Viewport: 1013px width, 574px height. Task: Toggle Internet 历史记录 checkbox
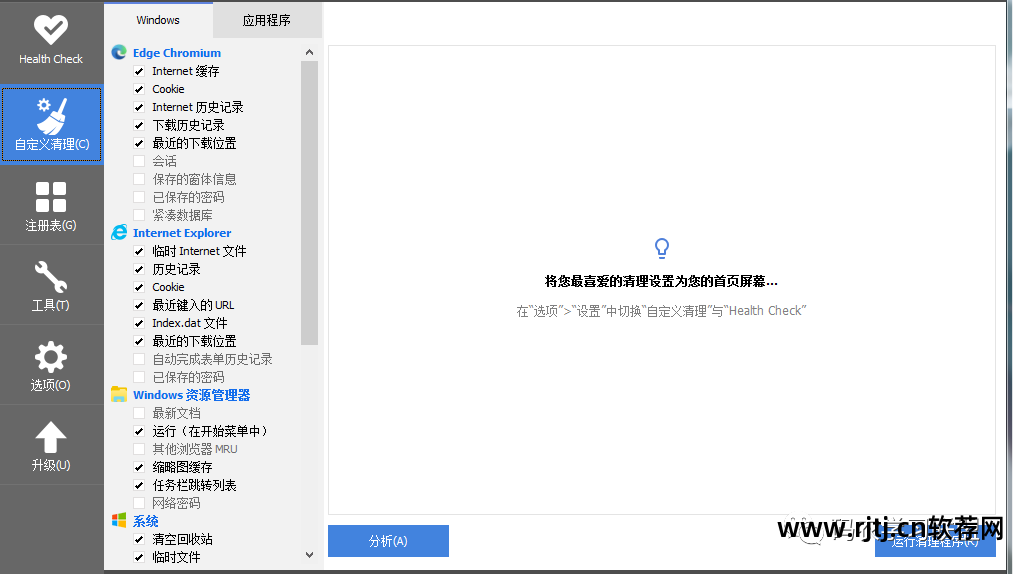point(139,107)
